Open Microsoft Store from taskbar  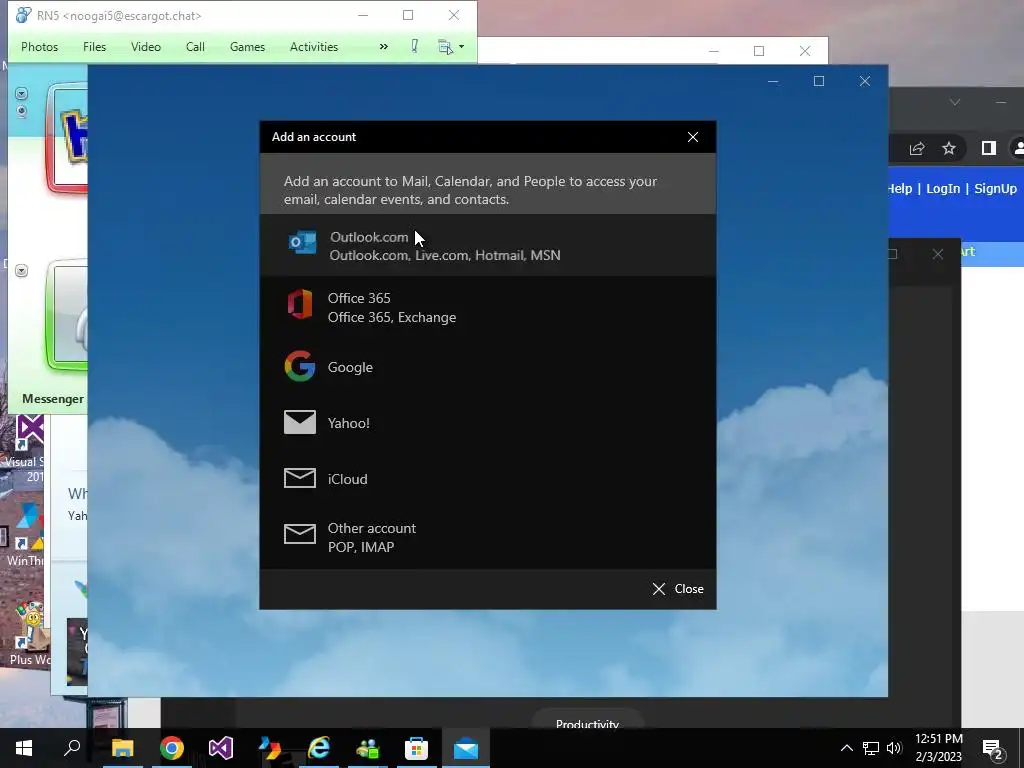pos(417,748)
